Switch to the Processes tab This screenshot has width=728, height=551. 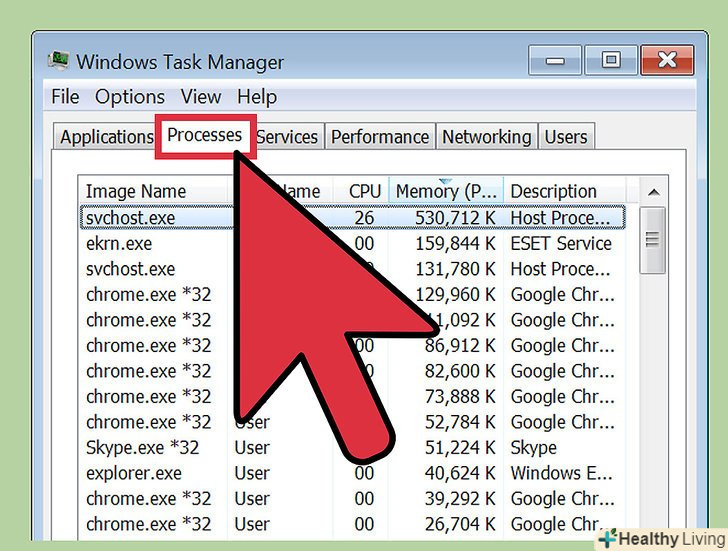pyautogui.click(x=205, y=135)
